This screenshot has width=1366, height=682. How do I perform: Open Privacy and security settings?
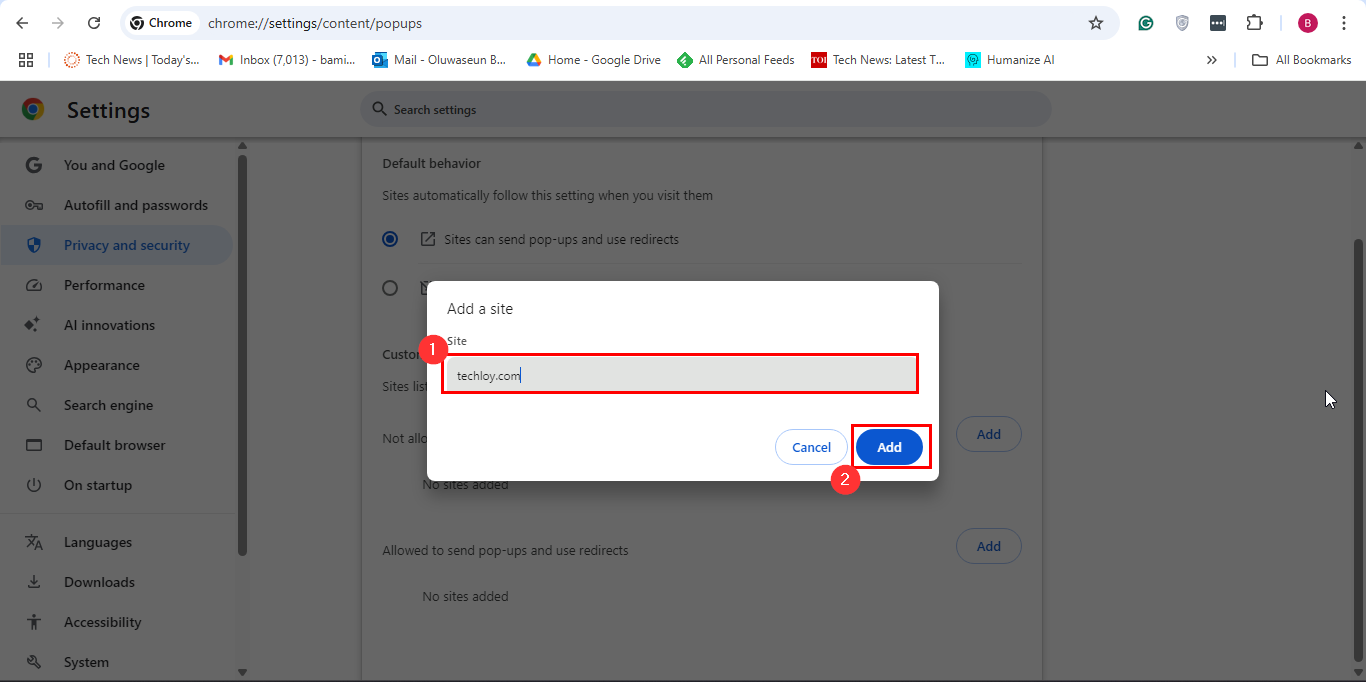(x=126, y=245)
